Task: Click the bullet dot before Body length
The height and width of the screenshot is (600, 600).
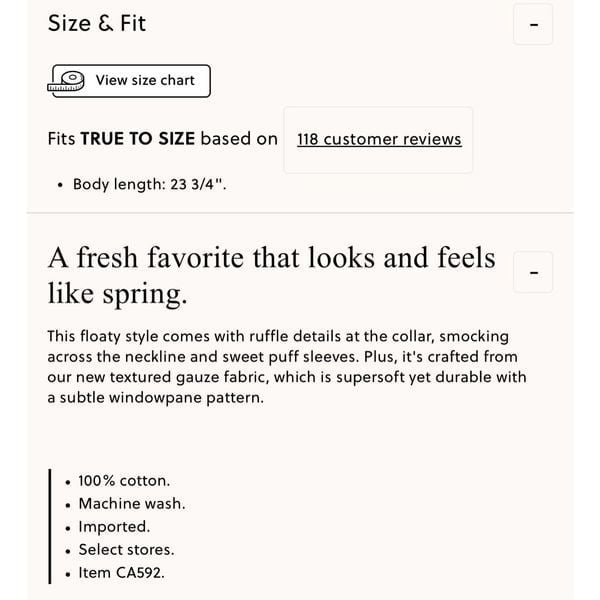Action: point(60,186)
